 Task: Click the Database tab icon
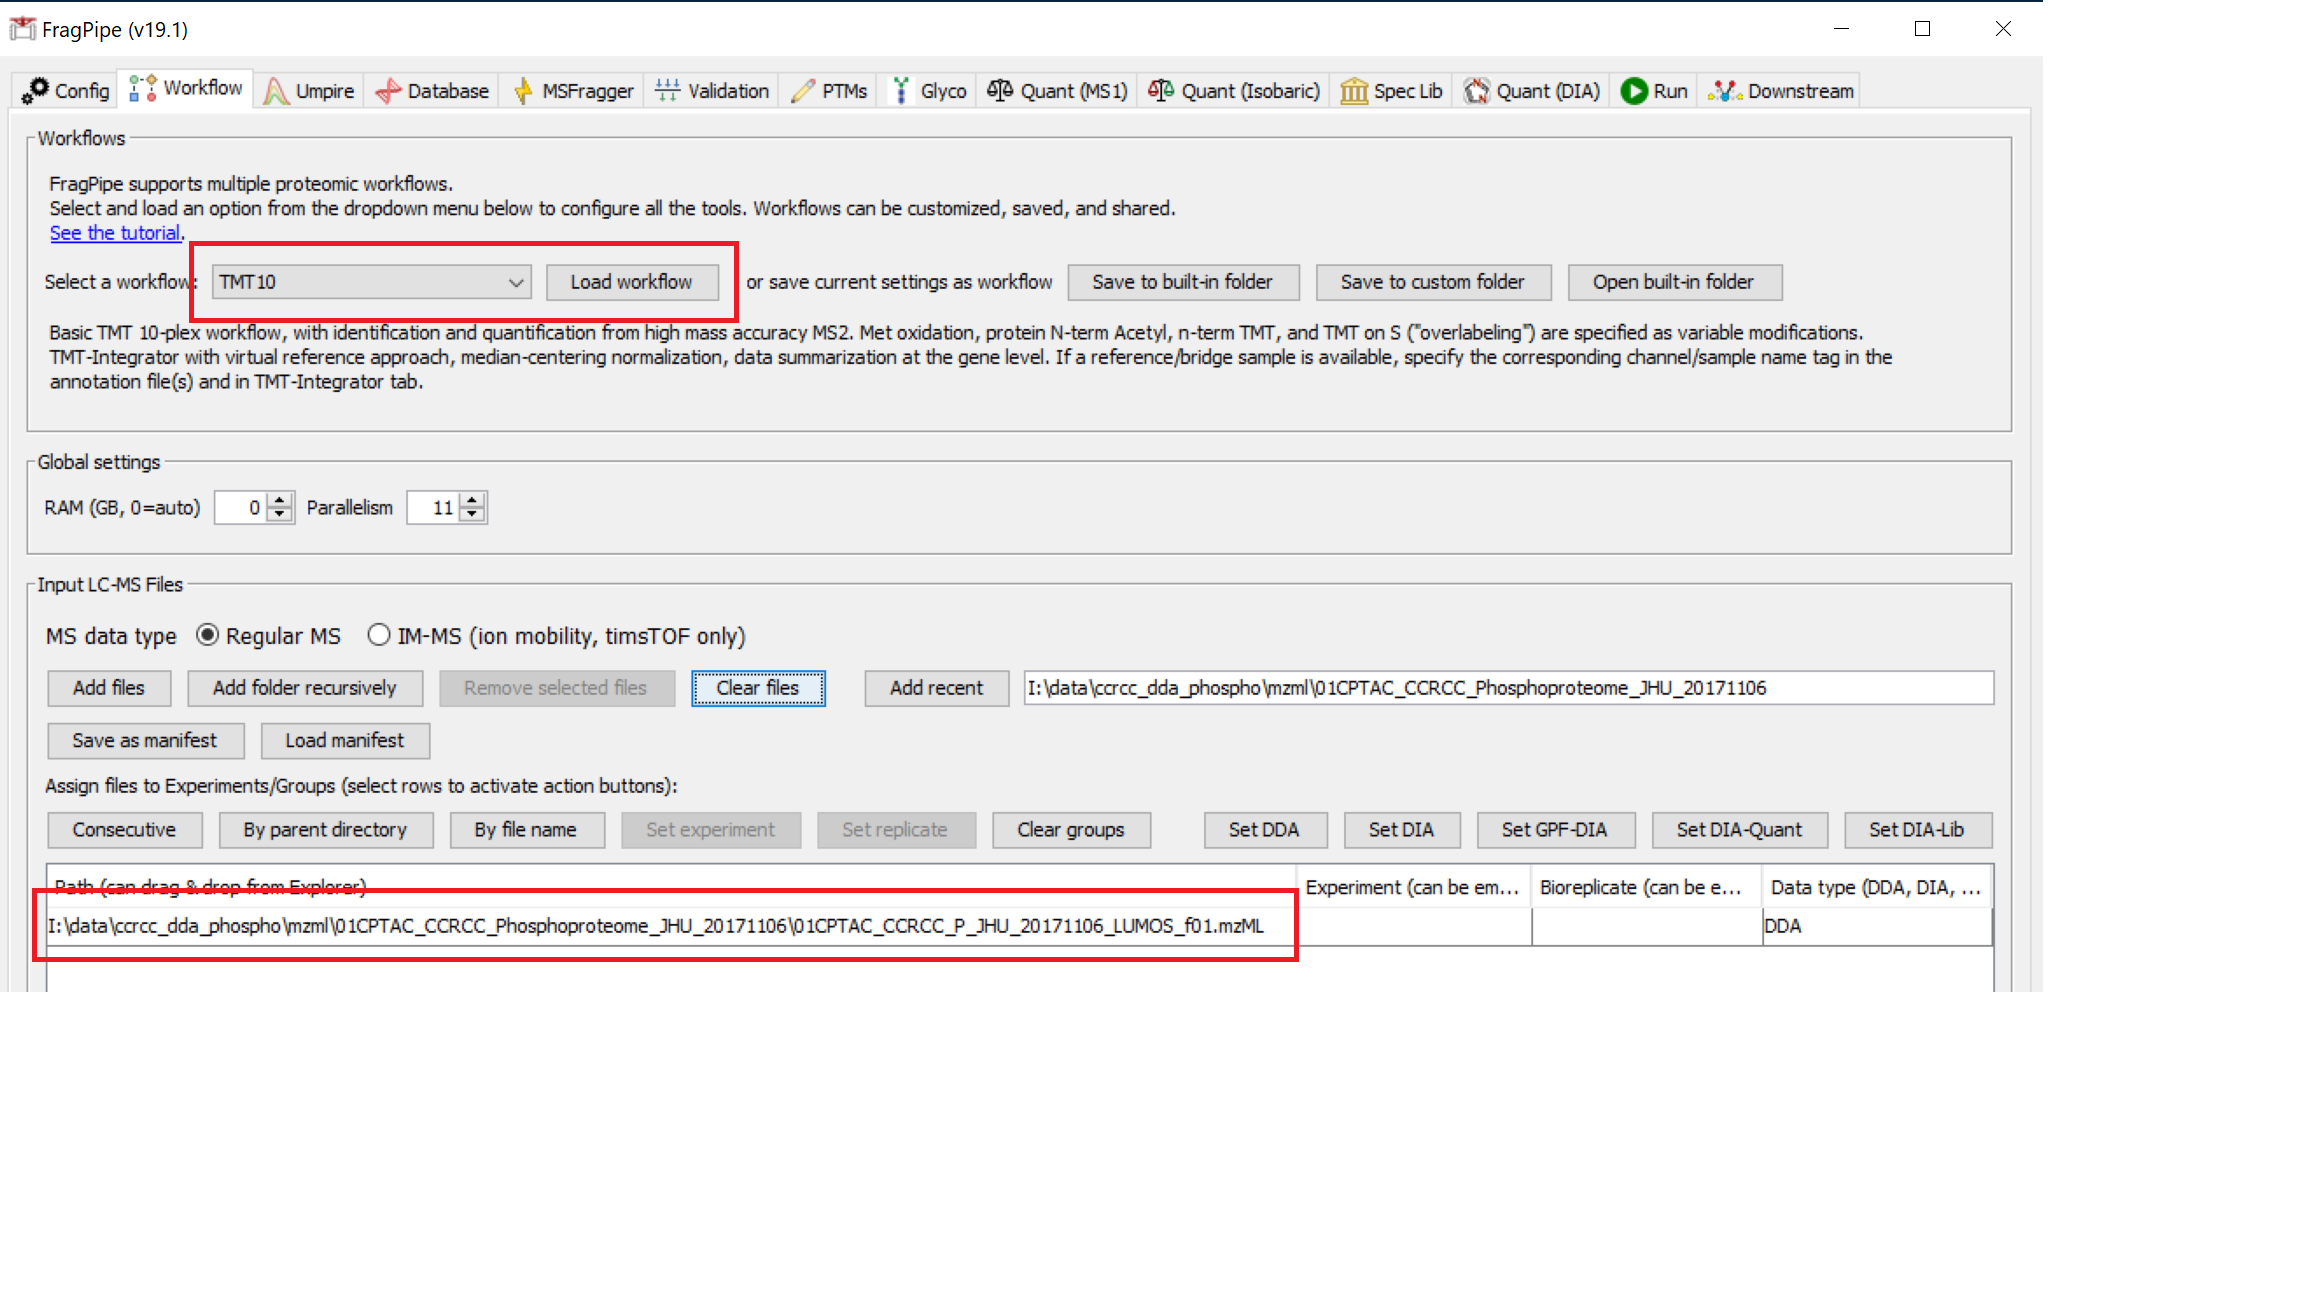tap(388, 91)
